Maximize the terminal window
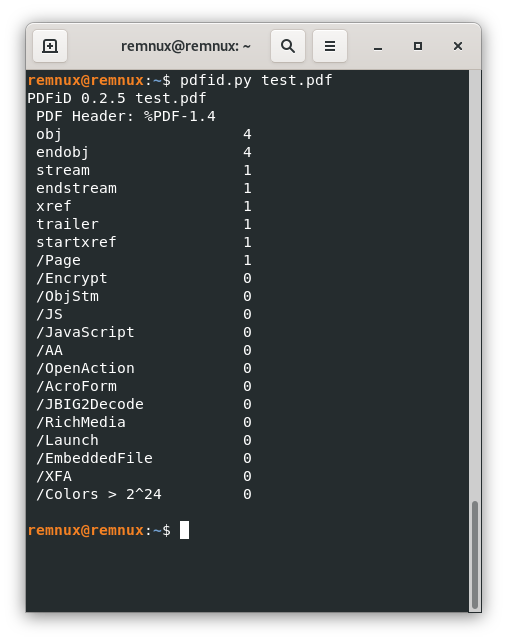The image size is (507, 641). point(418,46)
